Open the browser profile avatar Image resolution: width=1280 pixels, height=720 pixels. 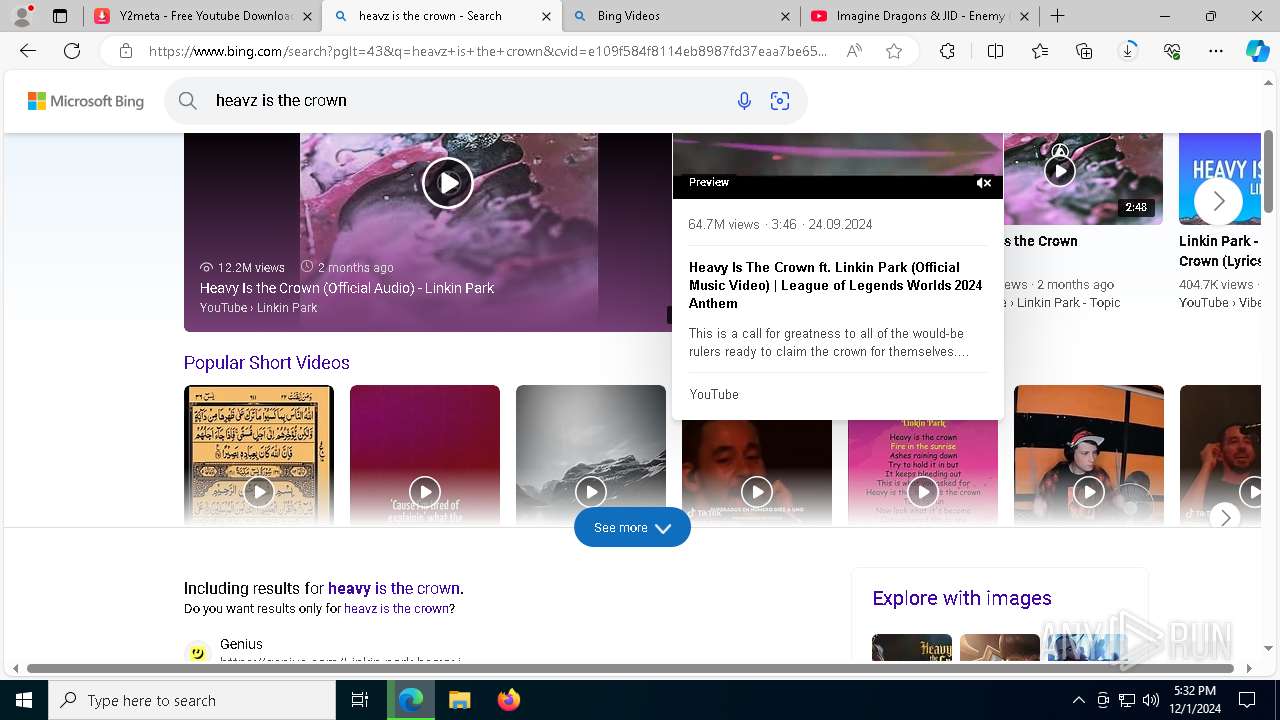pos(22,15)
